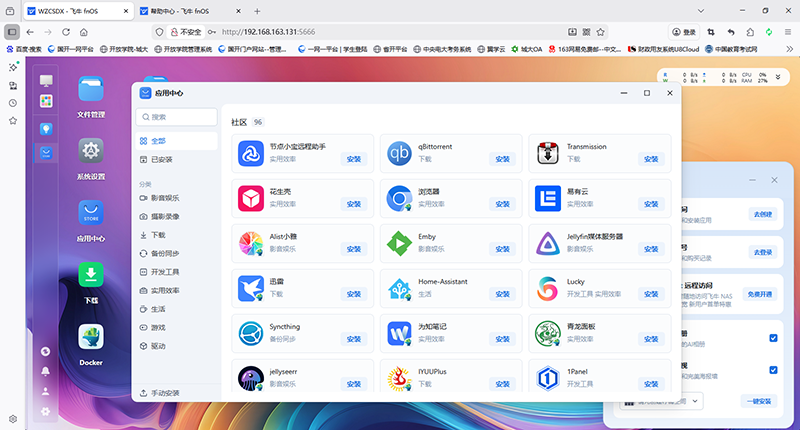Open the 应用中心 STORE desktop icon

[91, 213]
